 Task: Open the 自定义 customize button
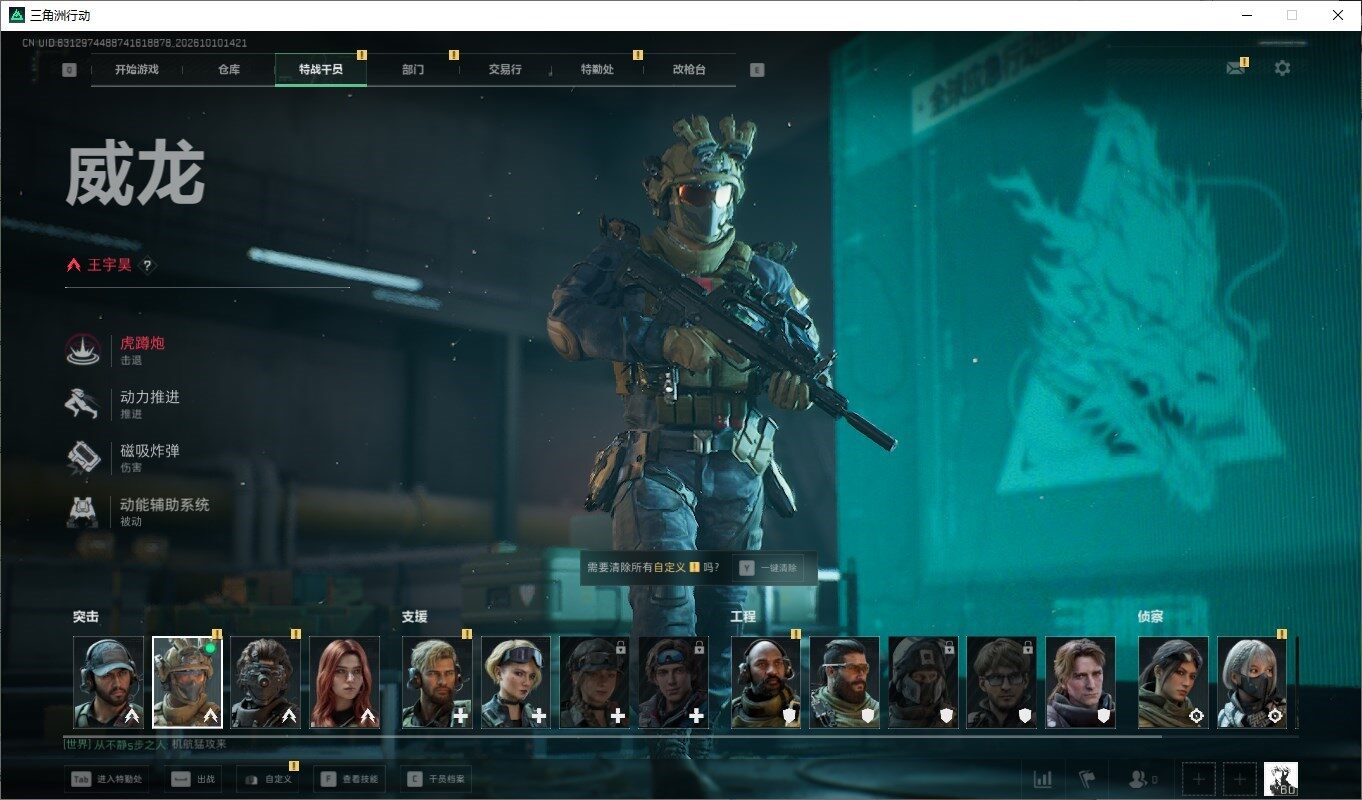tap(268, 779)
